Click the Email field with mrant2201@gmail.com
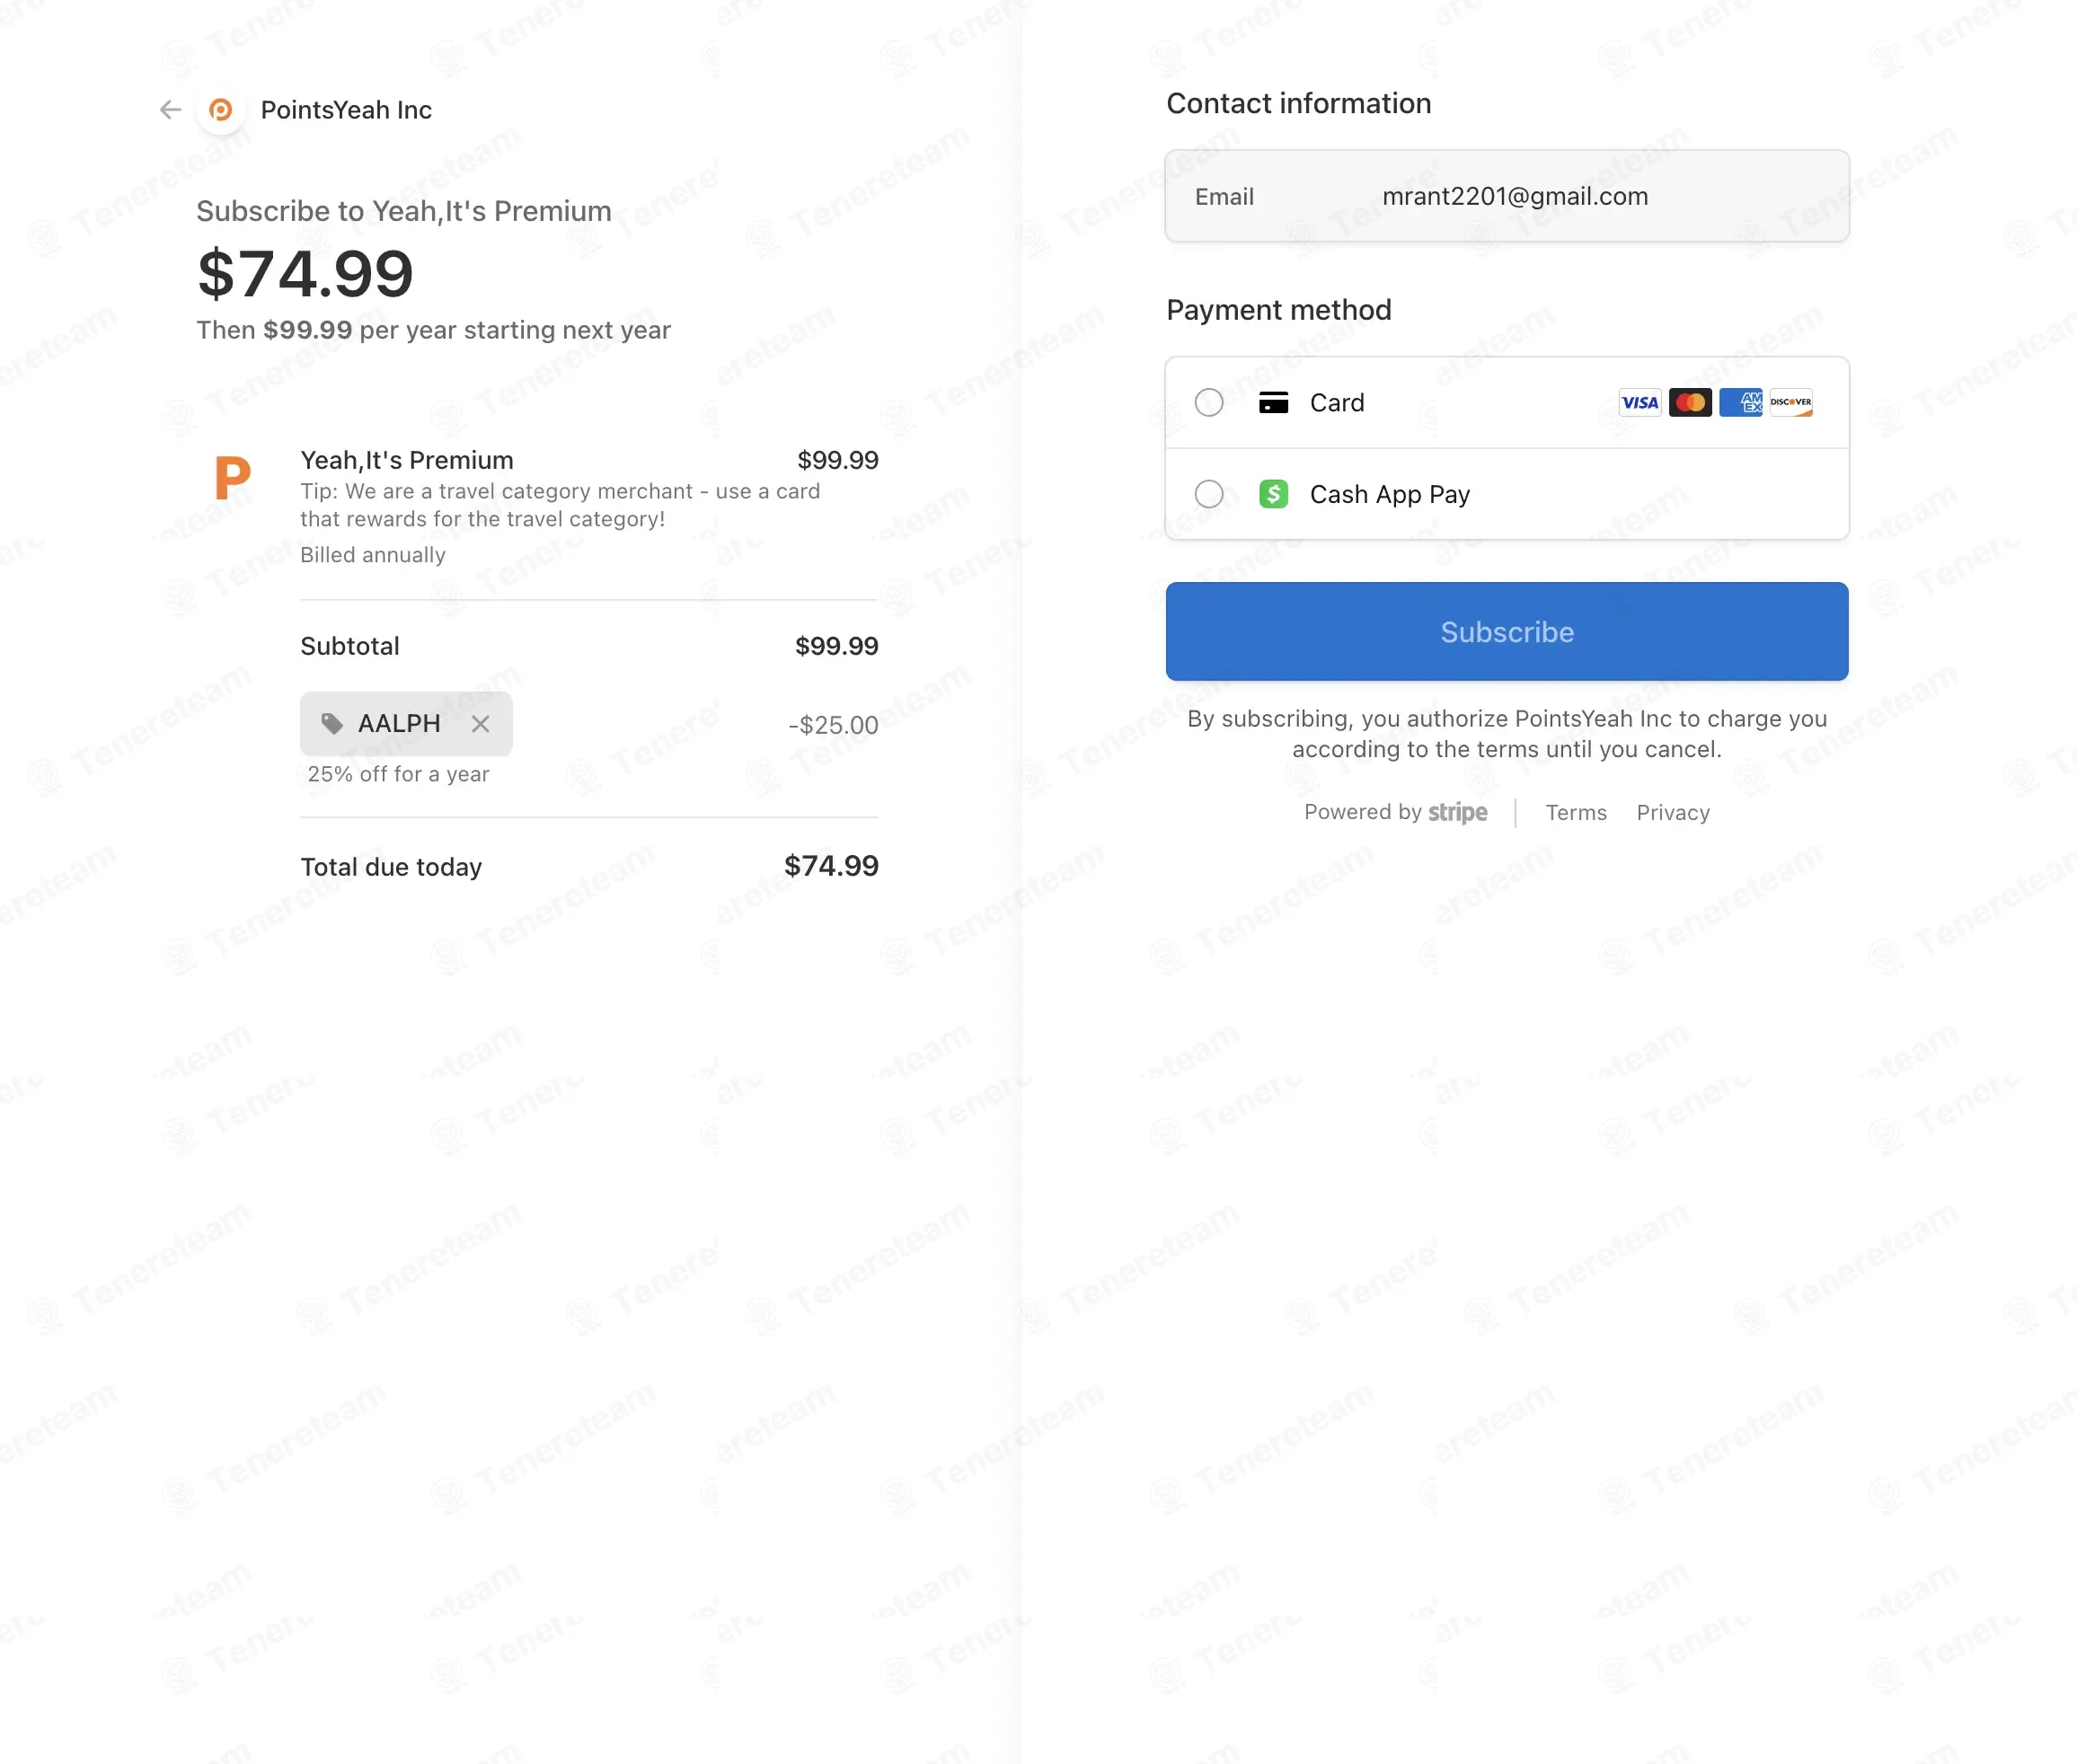 tap(1507, 196)
